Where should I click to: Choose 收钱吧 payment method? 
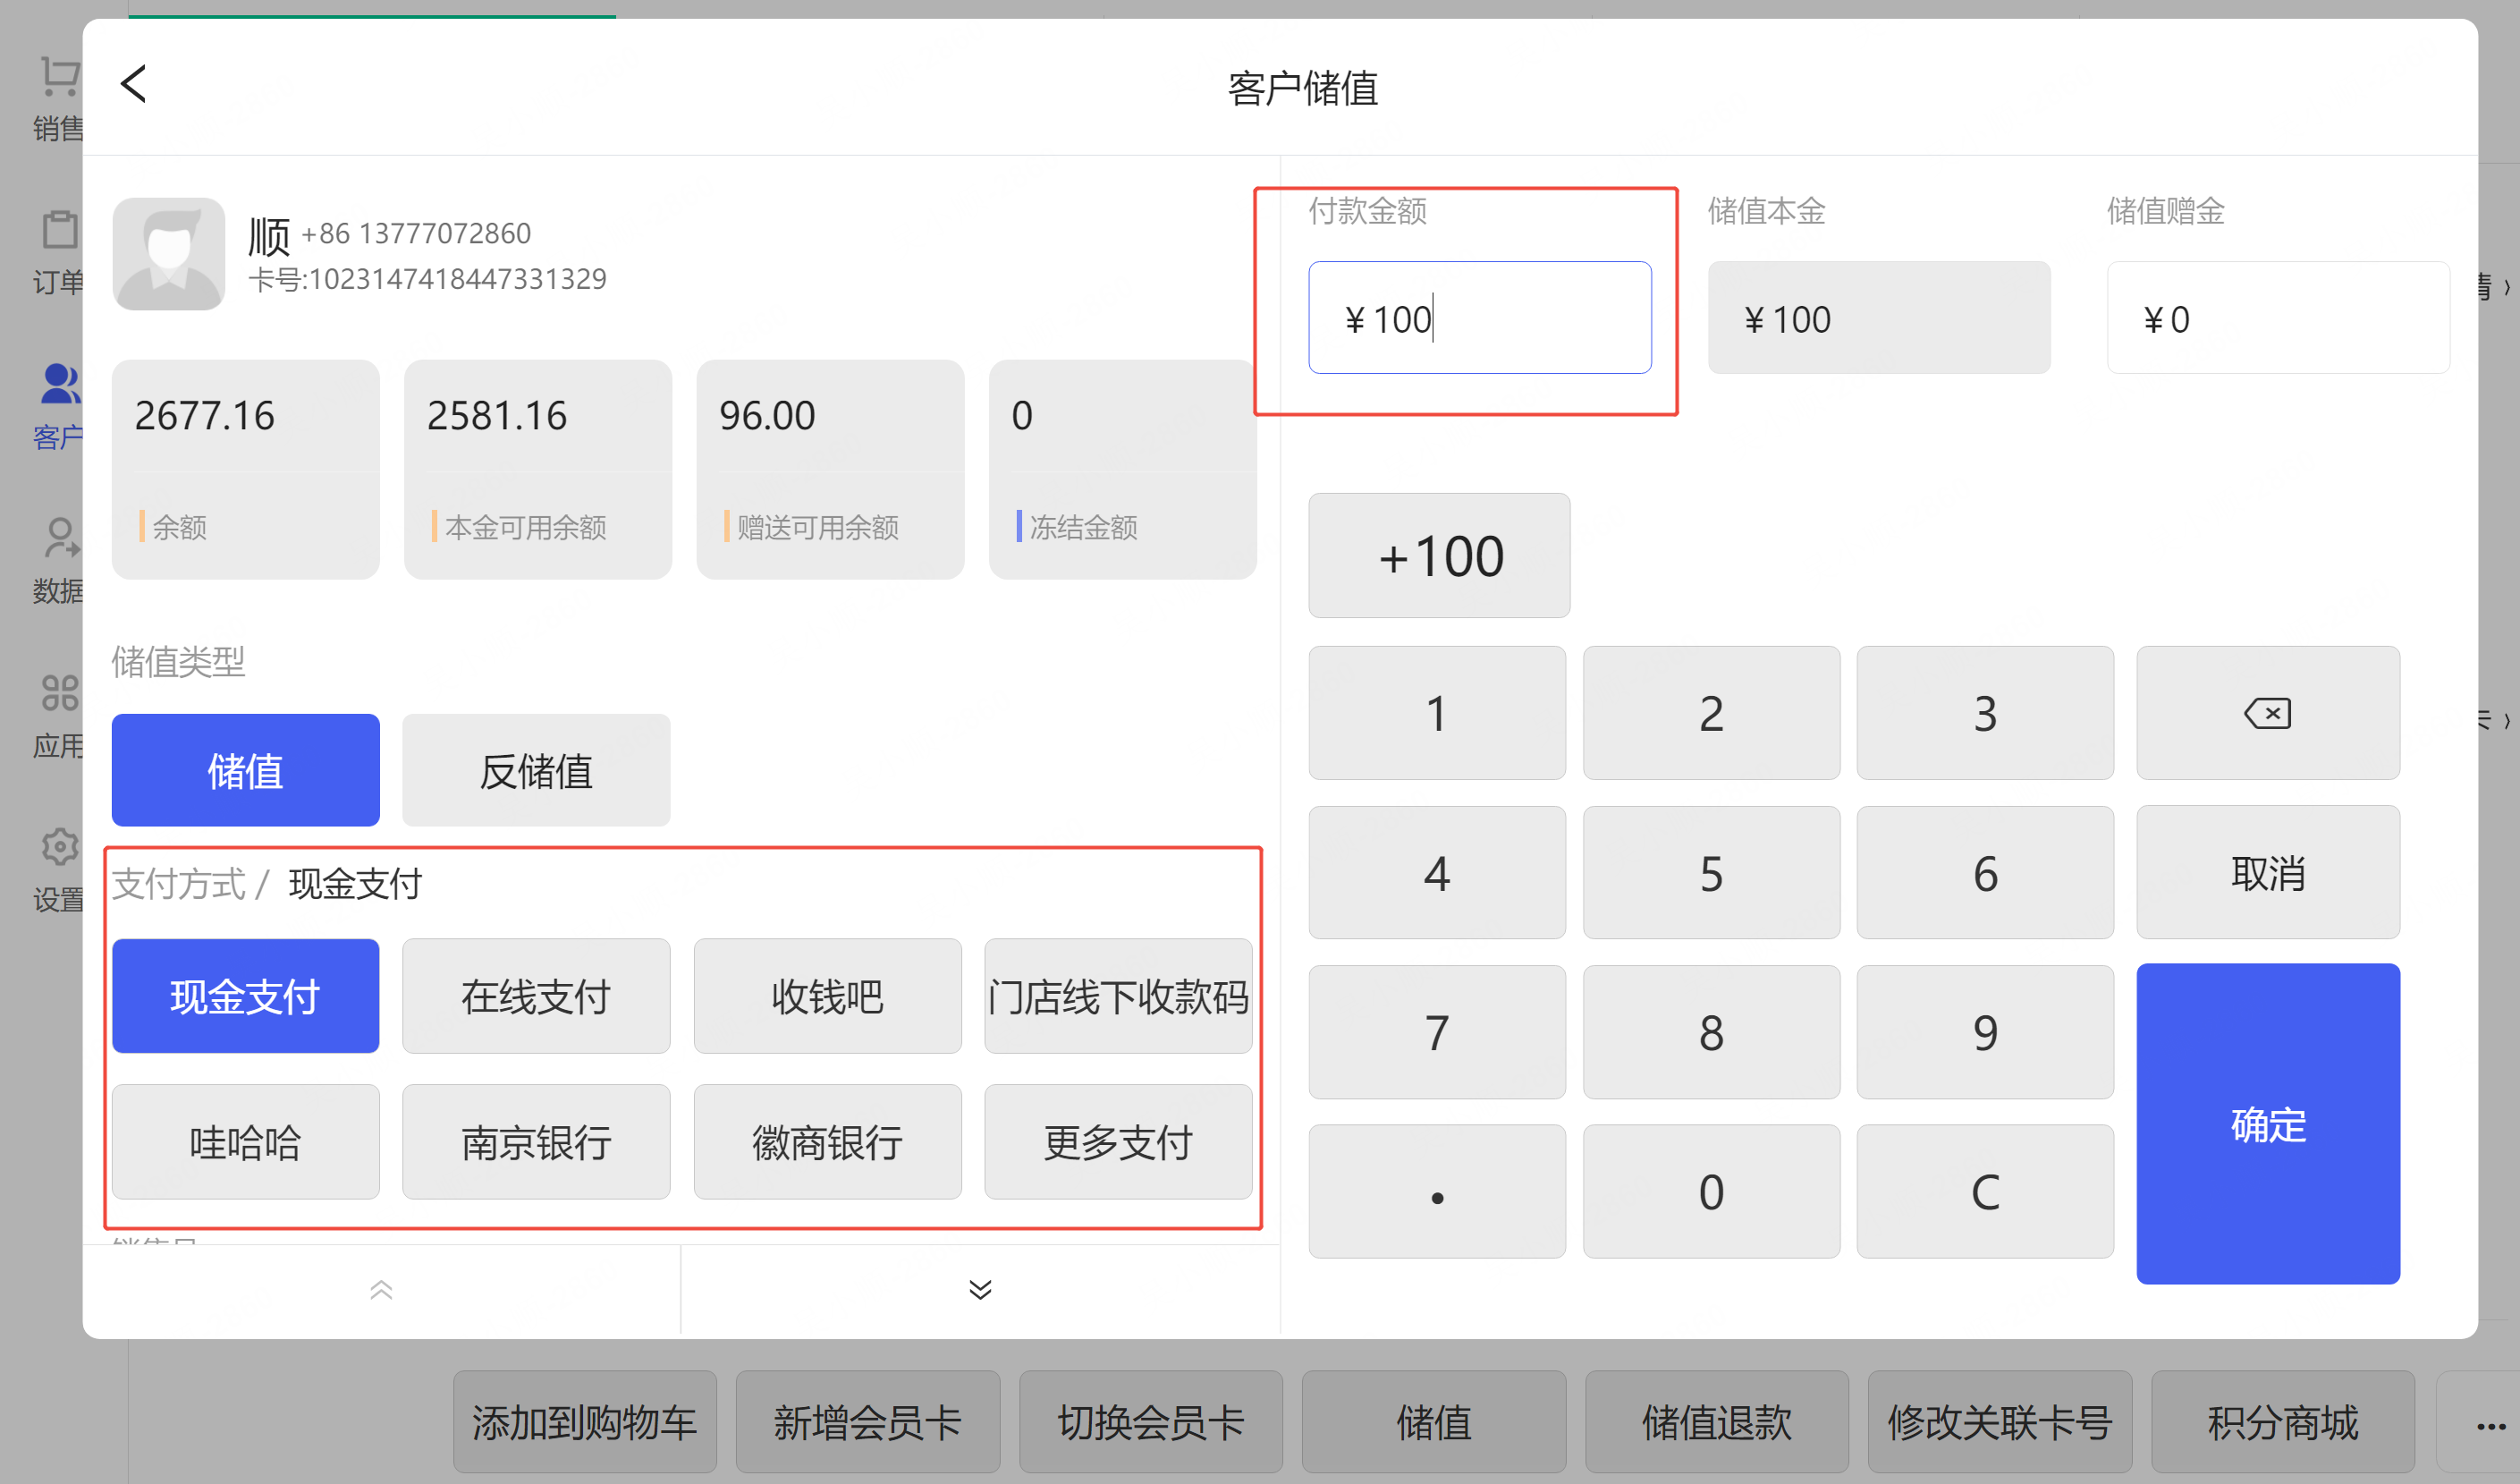point(827,996)
